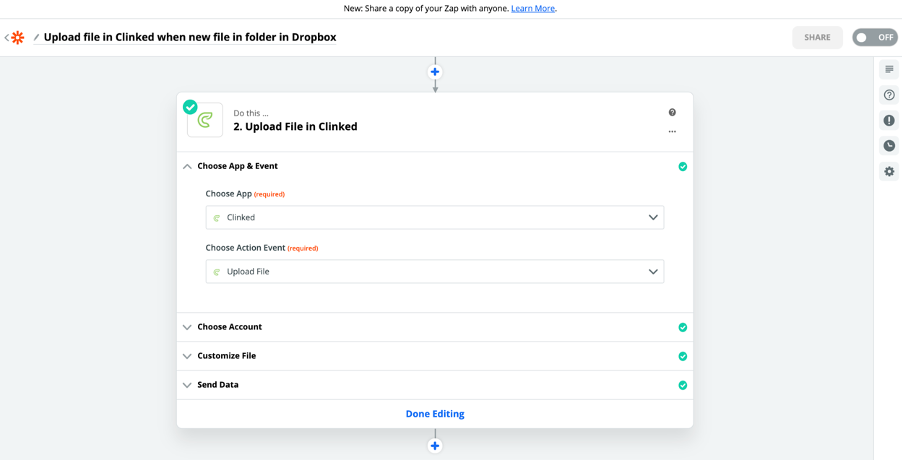Click the Zapier logo in the header
Viewport: 902px width, 460px height.
coord(17,38)
